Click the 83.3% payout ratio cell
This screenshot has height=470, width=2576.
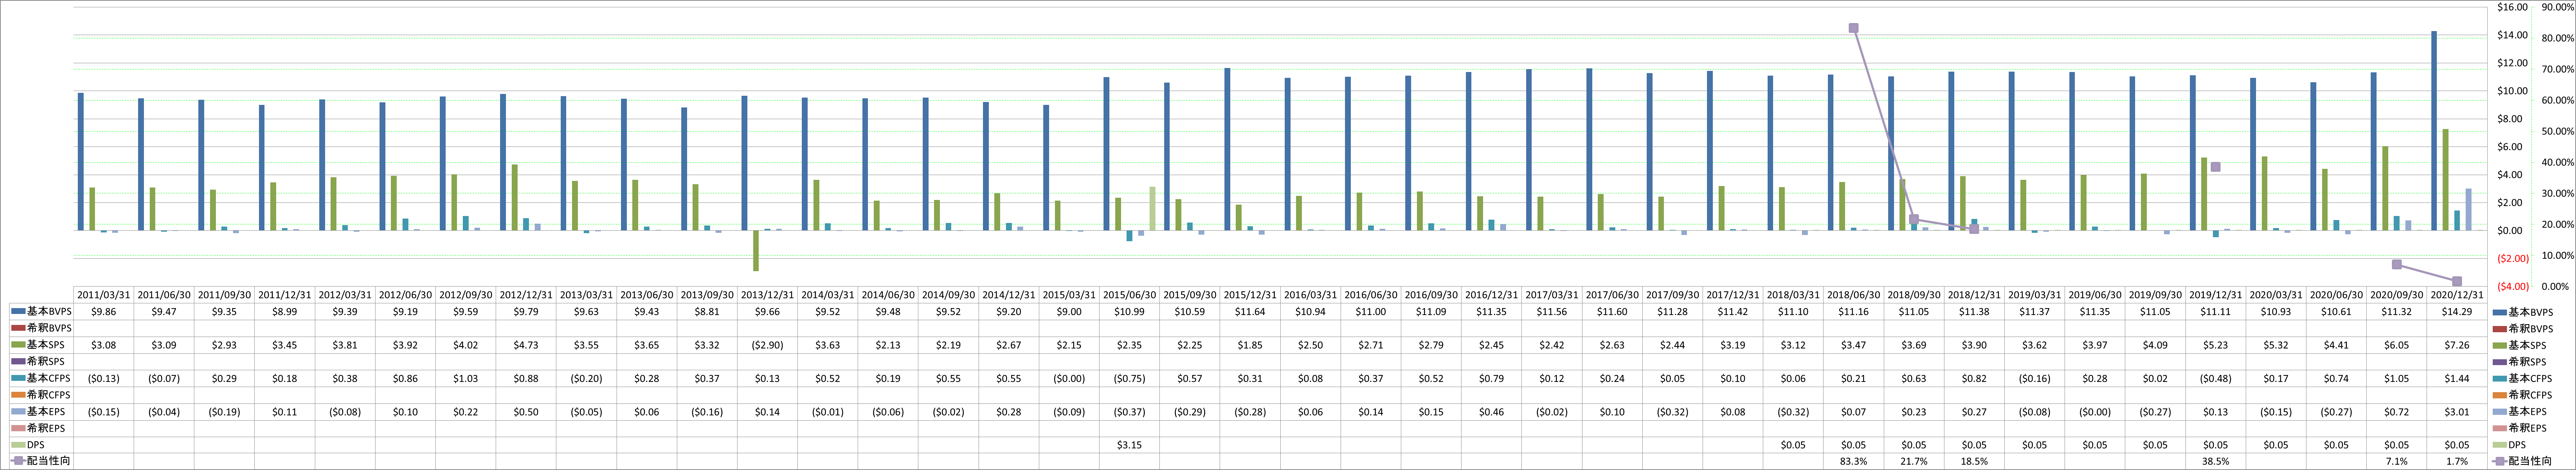1853,461
